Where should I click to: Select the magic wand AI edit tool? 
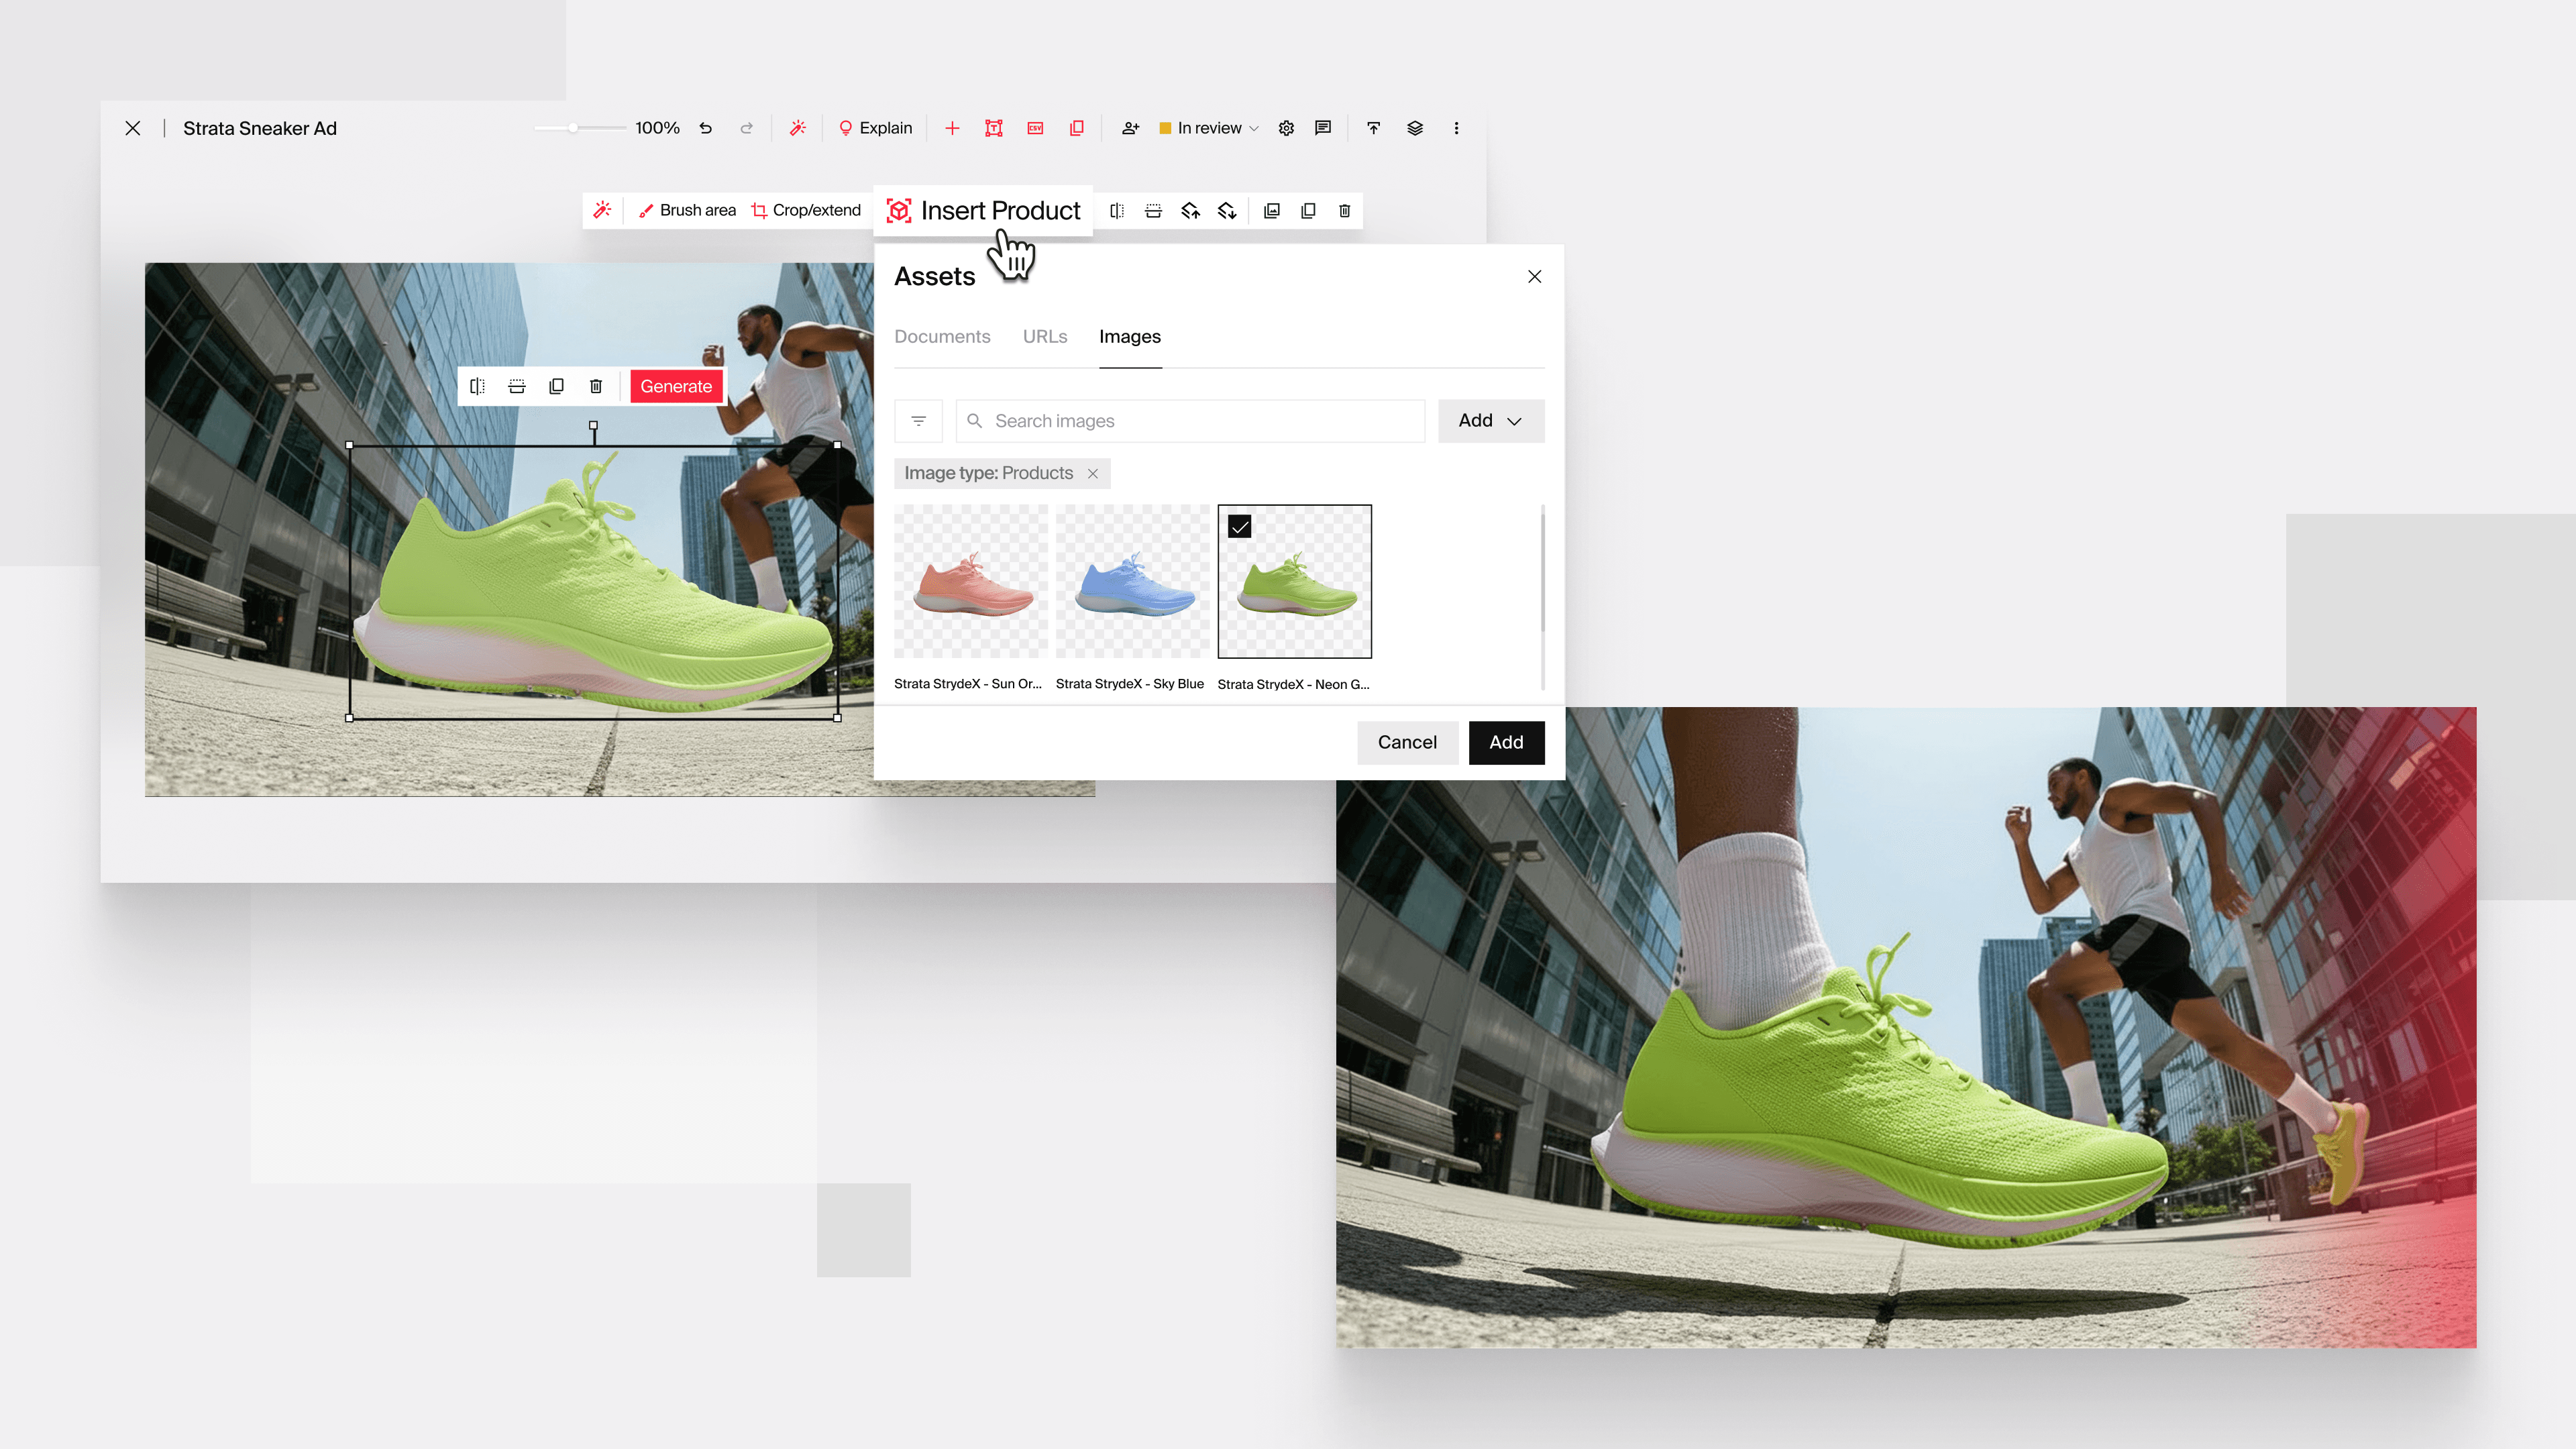click(x=602, y=210)
